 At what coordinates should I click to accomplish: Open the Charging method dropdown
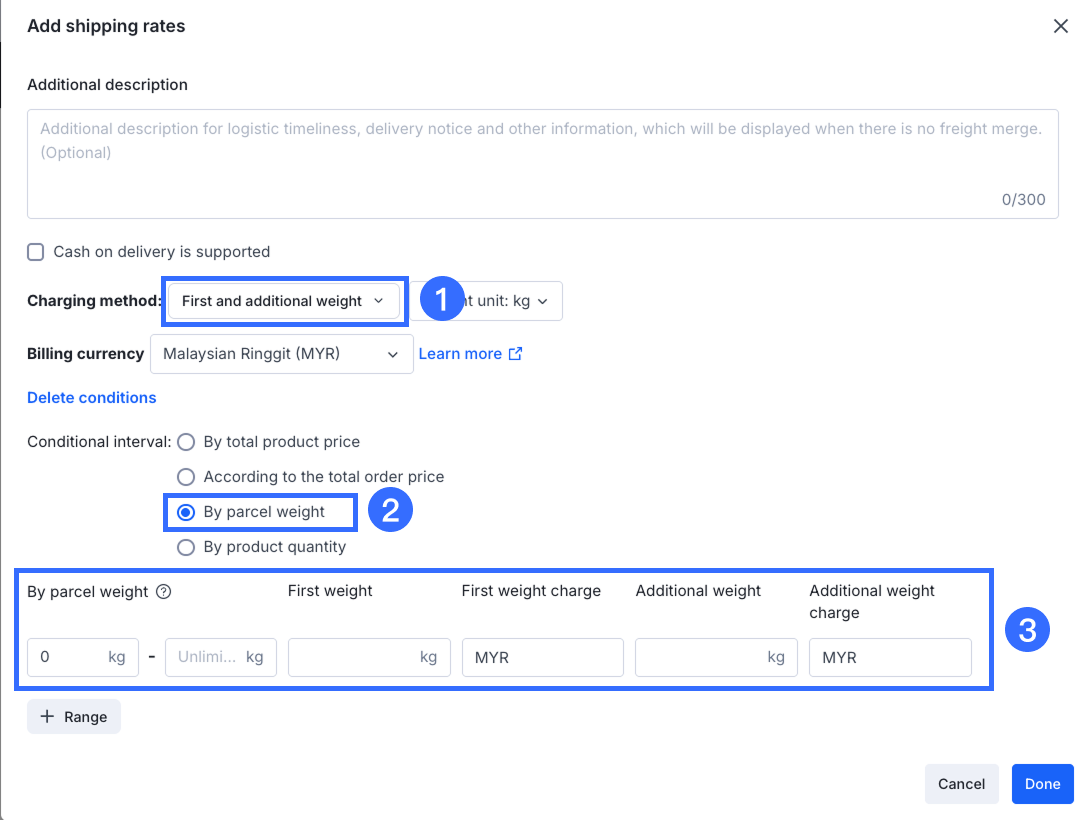click(x=284, y=301)
